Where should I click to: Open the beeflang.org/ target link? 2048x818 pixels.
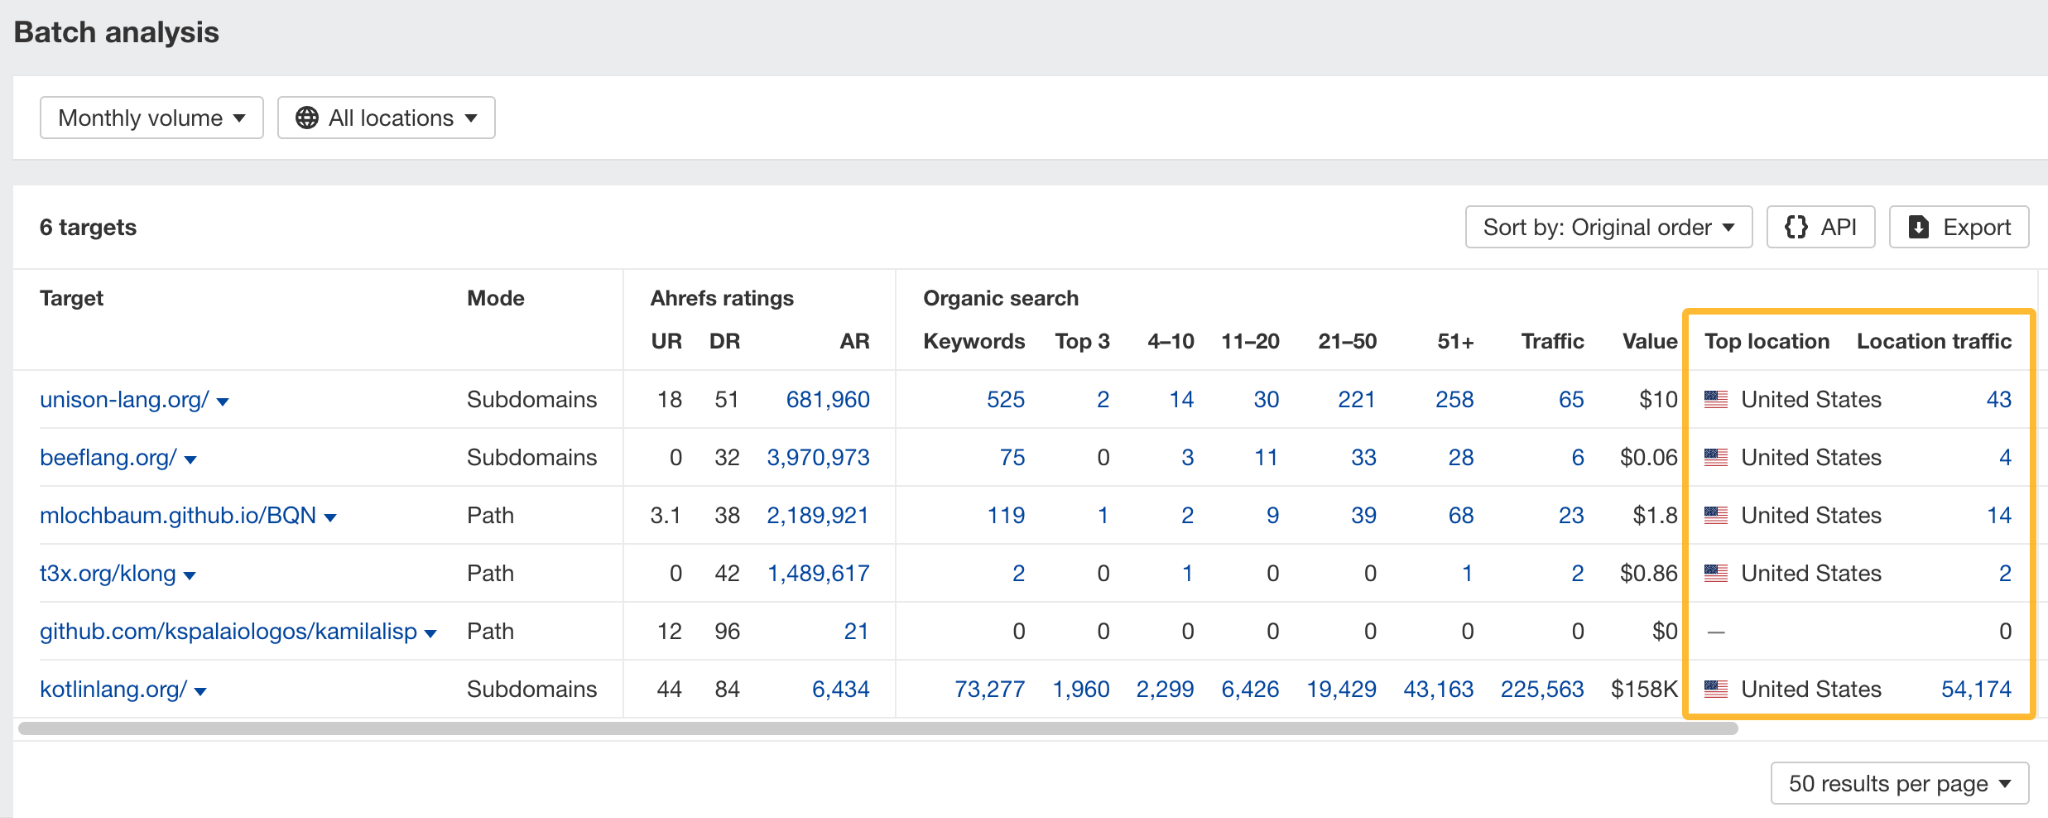(108, 457)
